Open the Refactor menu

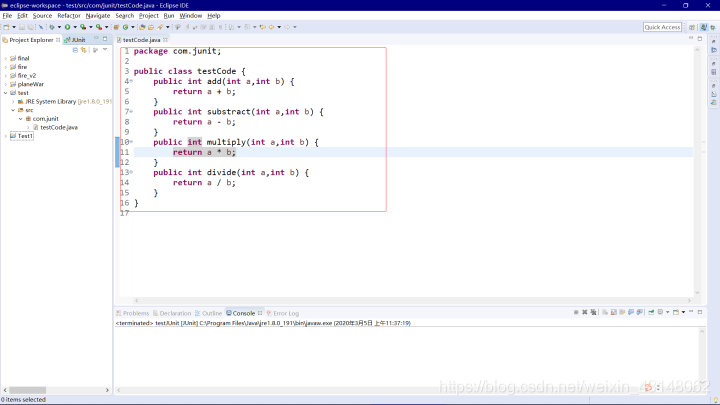coord(69,16)
